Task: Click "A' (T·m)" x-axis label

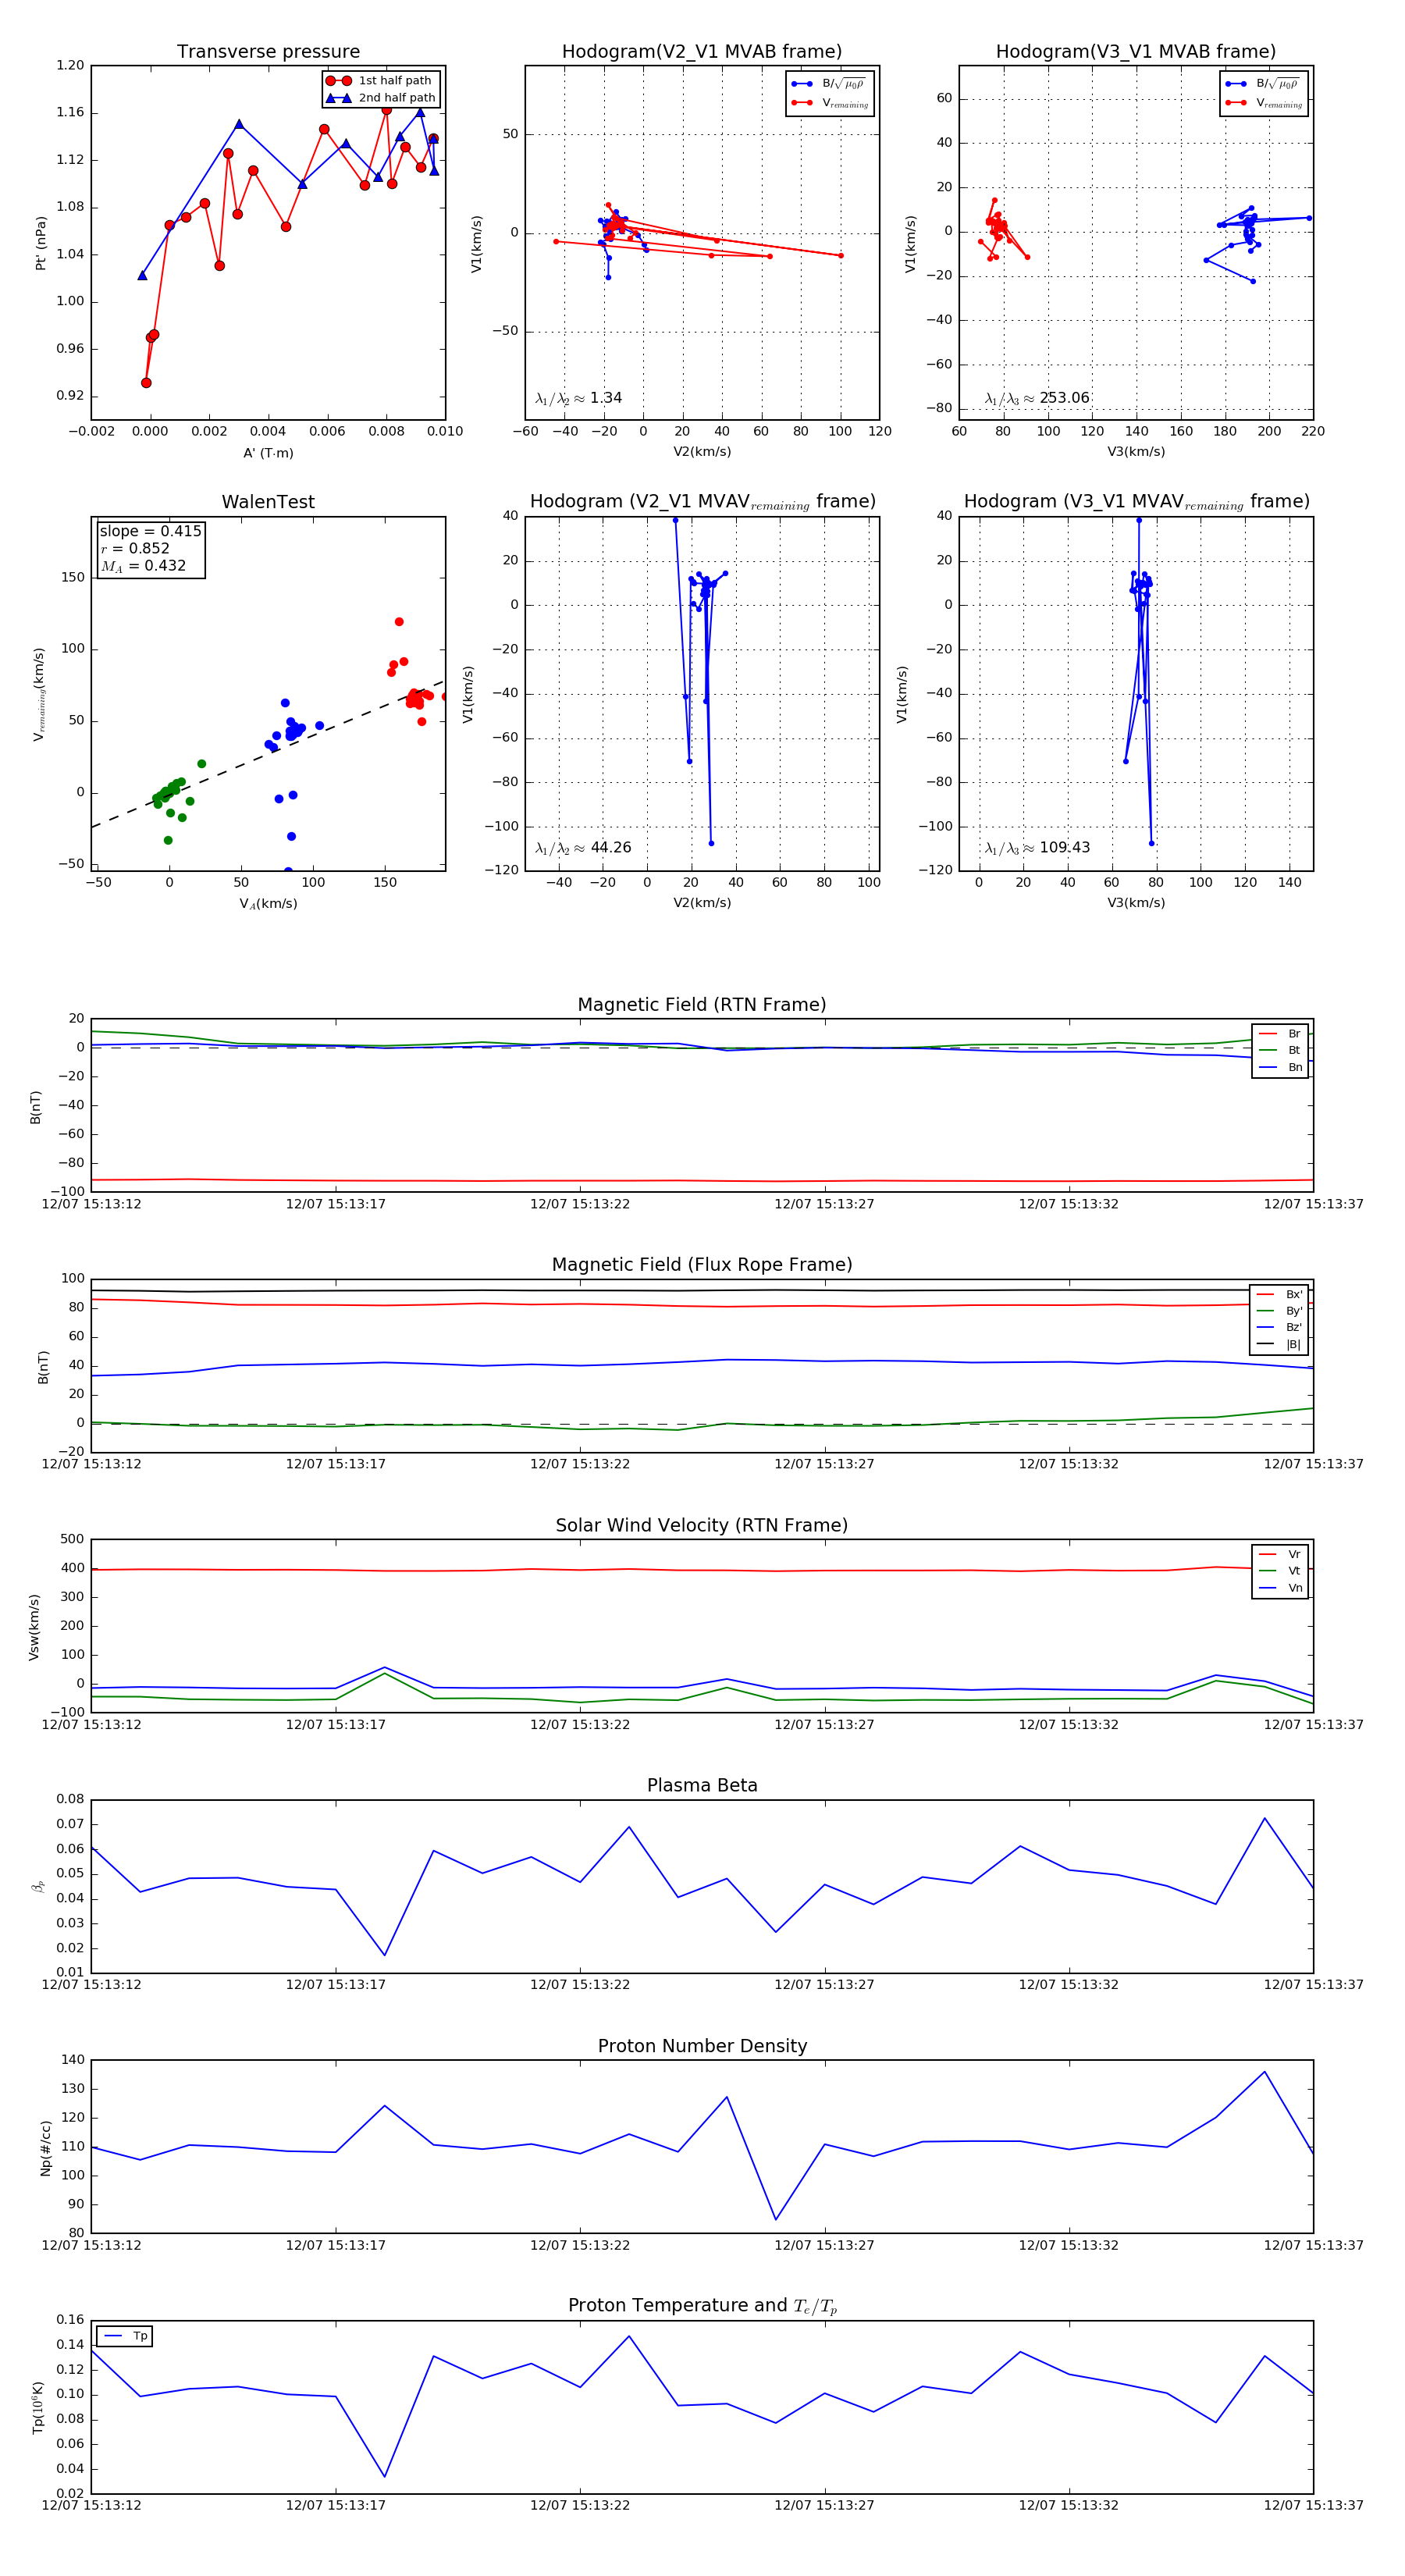Action: (268, 453)
